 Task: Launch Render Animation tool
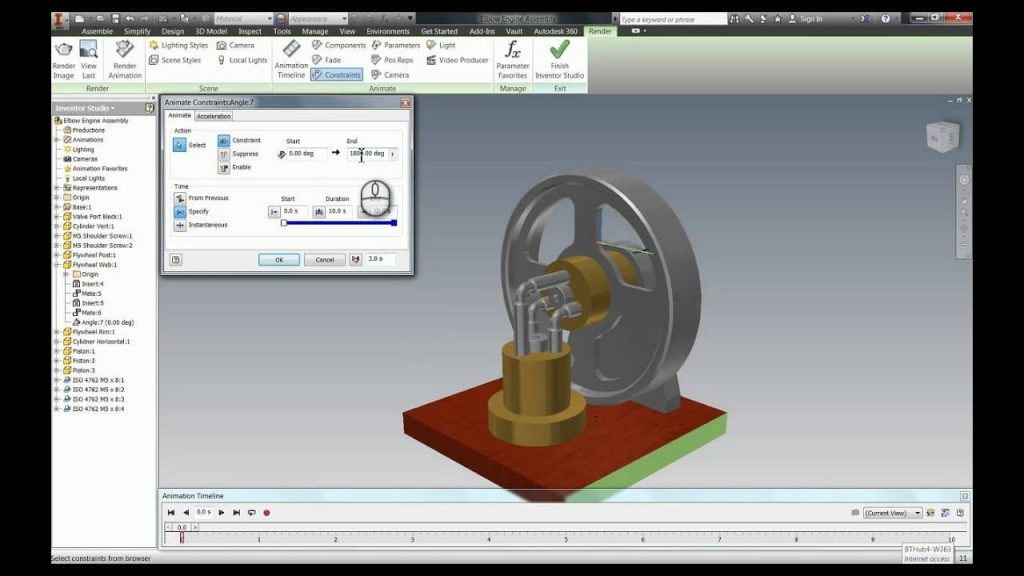[x=124, y=59]
